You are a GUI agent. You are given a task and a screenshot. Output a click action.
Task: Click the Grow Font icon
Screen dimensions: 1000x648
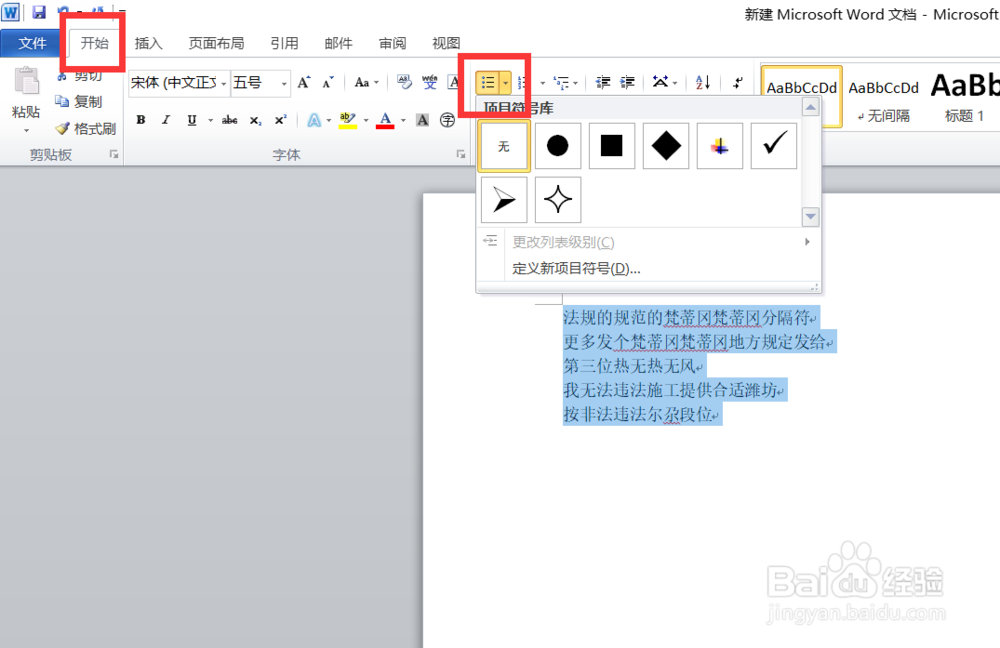click(304, 82)
